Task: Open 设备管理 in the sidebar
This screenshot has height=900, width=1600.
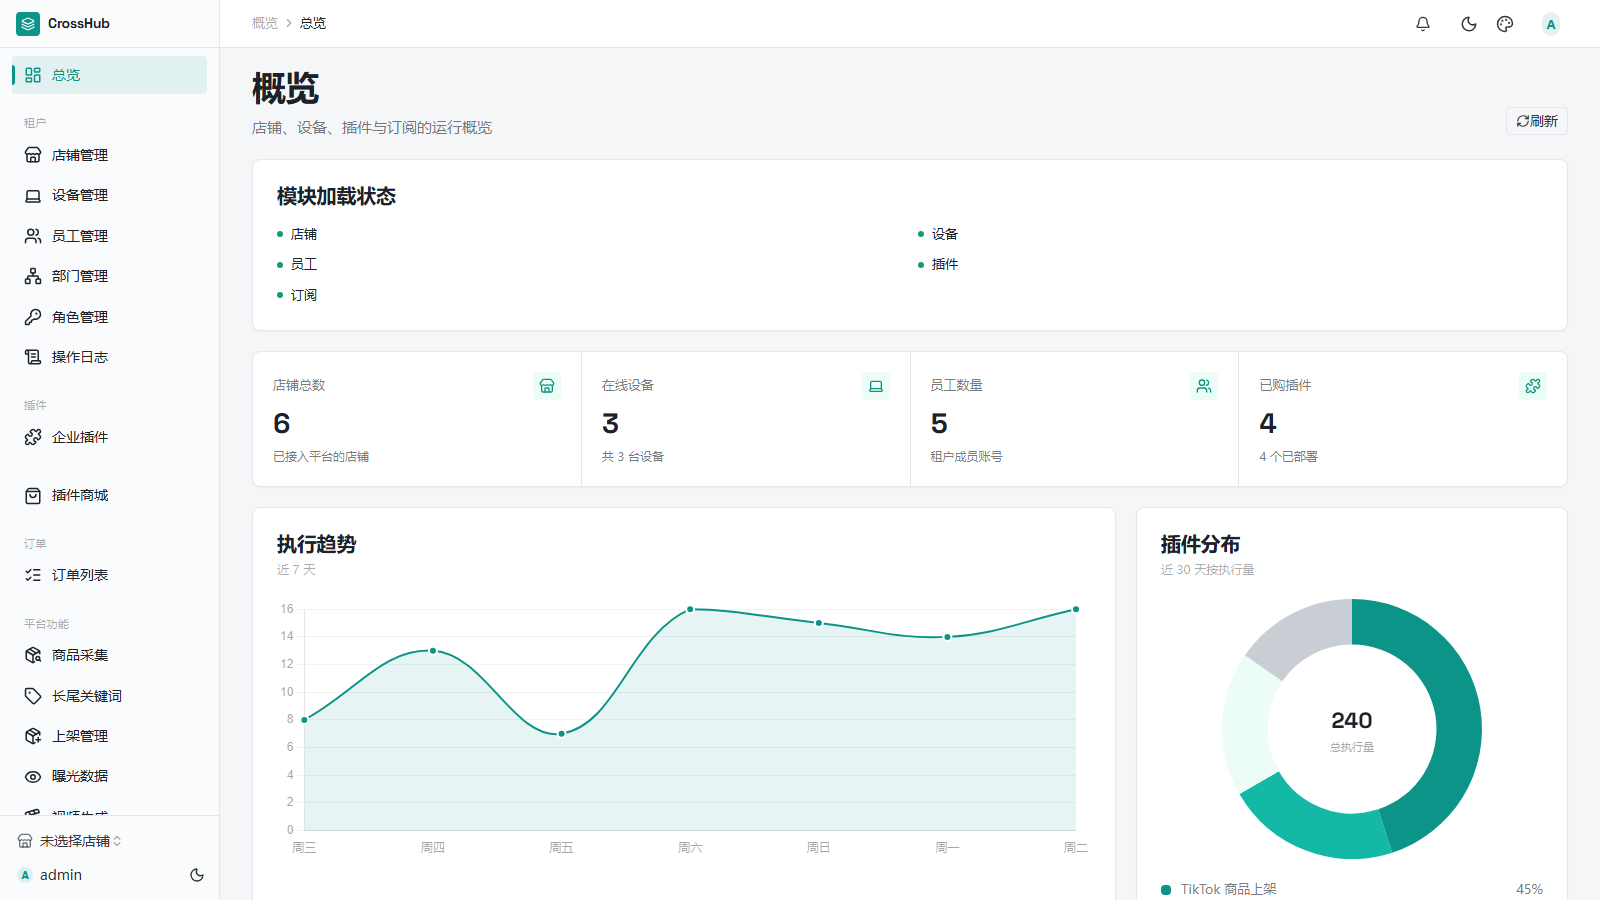Action: (110, 195)
